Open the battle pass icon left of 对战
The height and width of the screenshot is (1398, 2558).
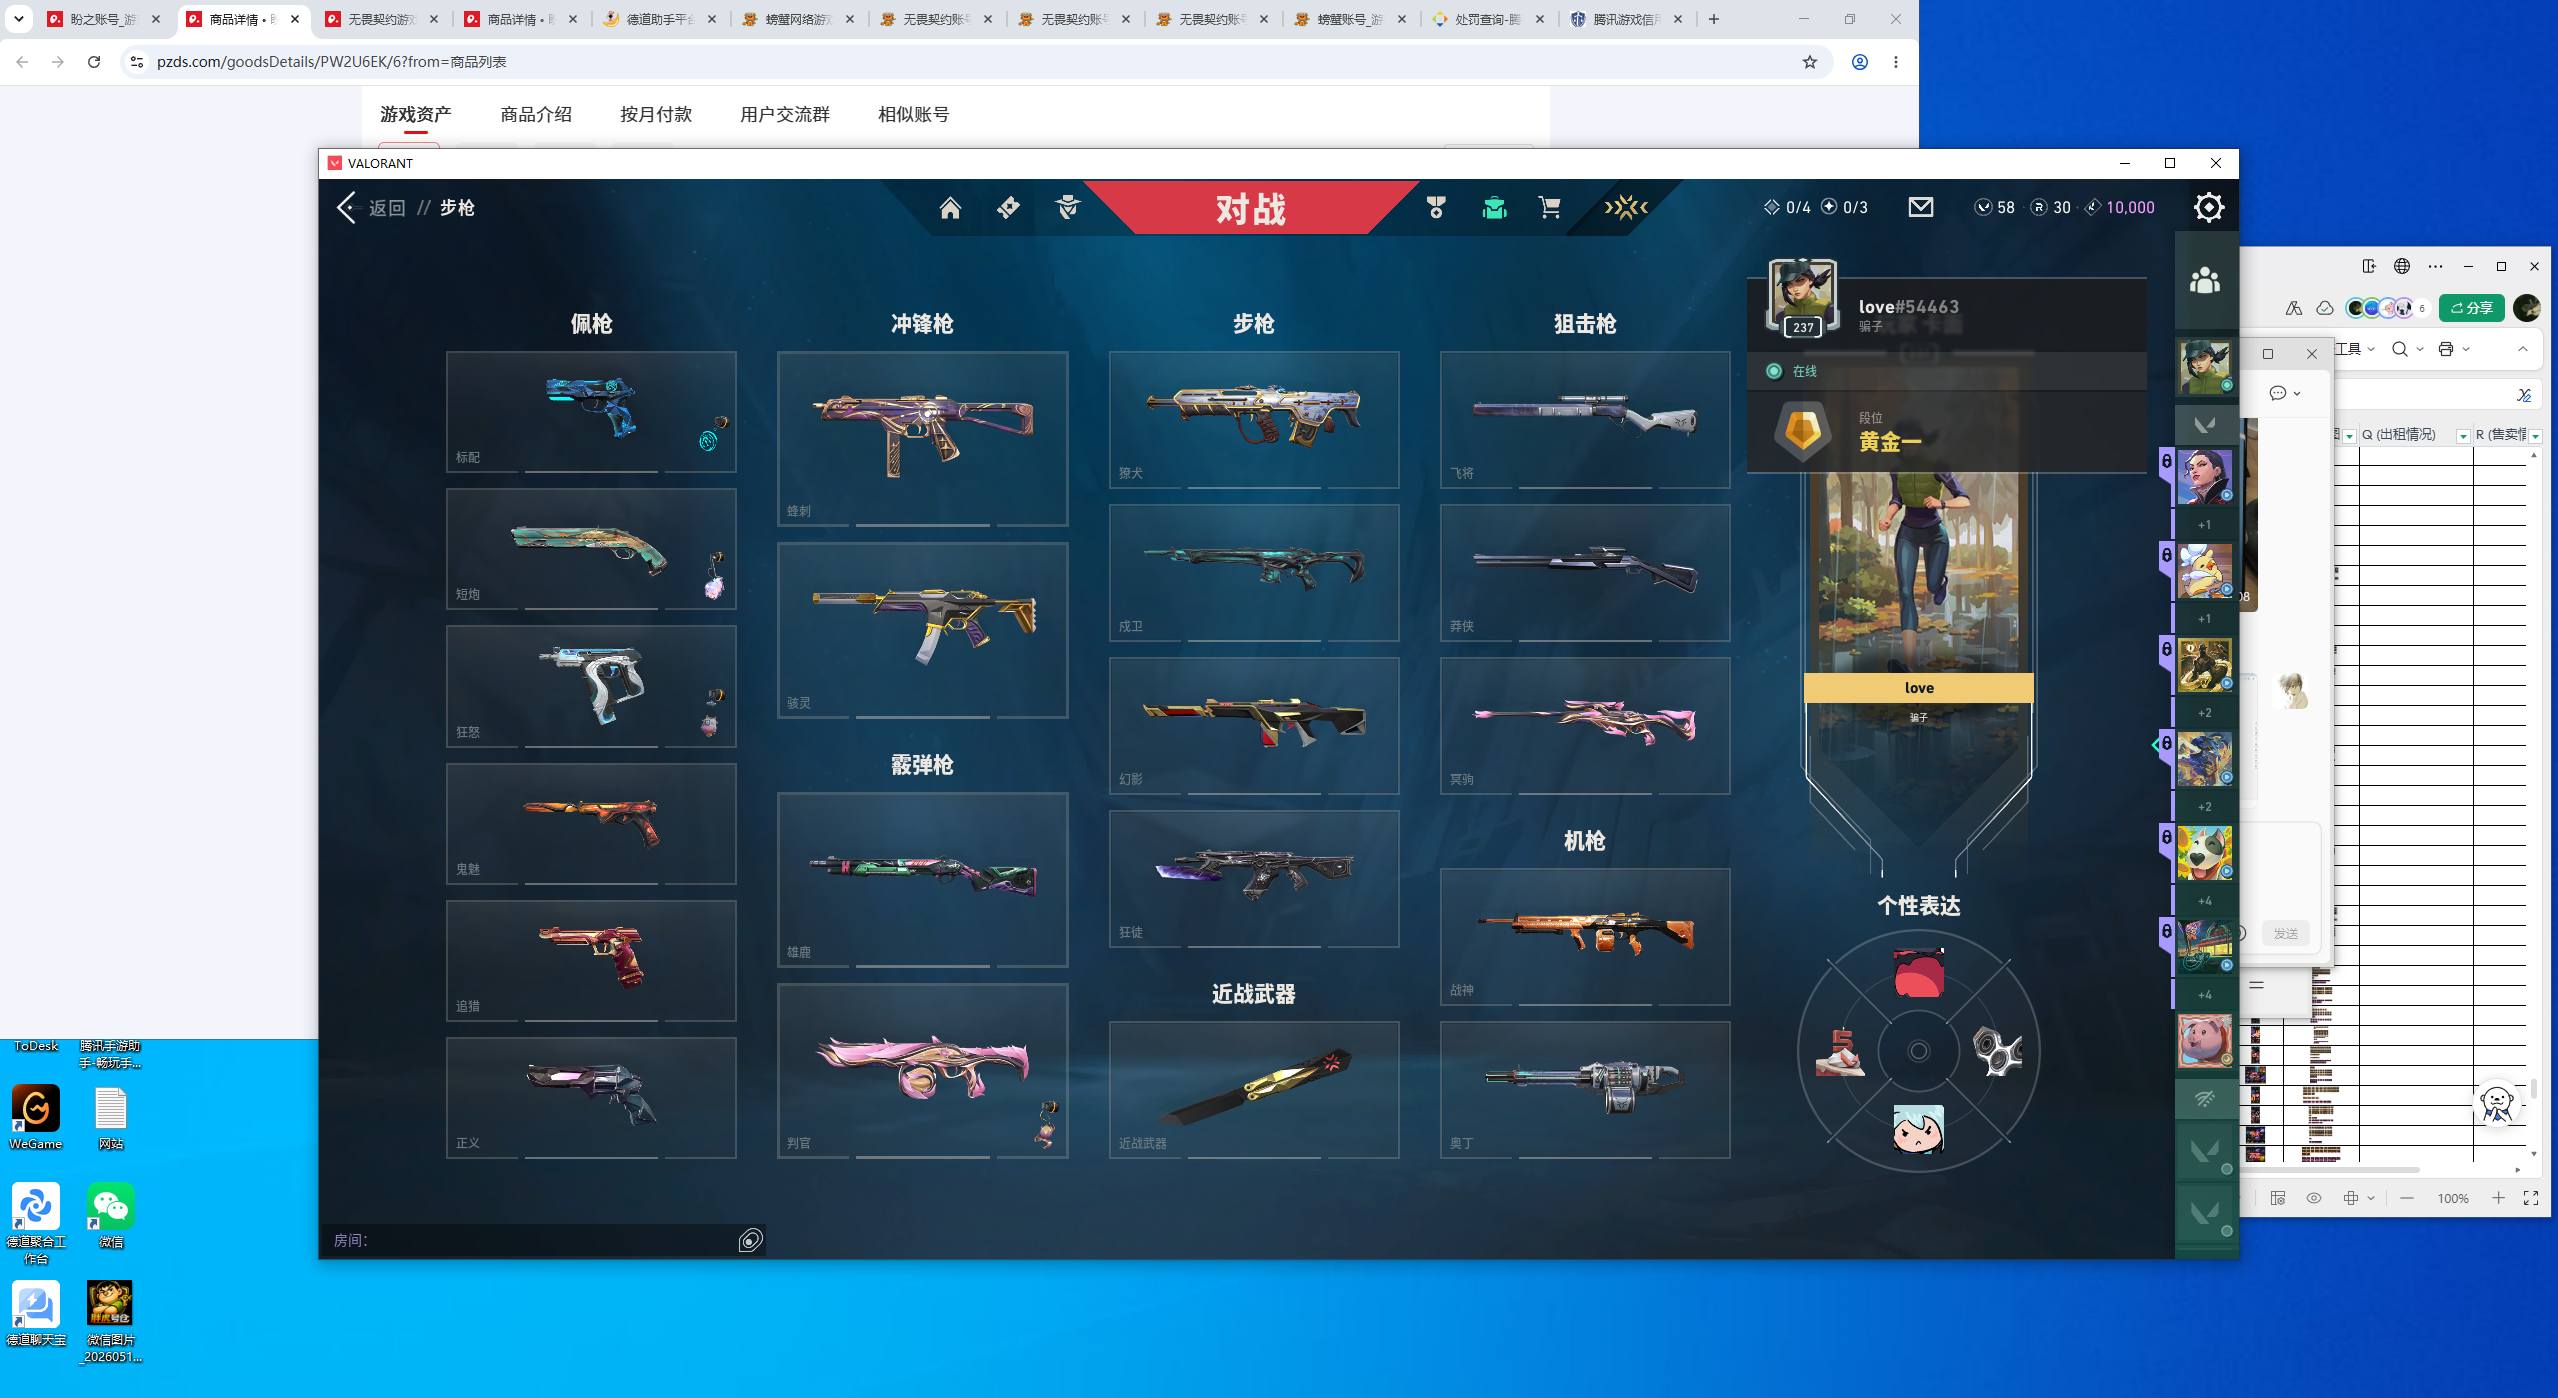click(1008, 207)
